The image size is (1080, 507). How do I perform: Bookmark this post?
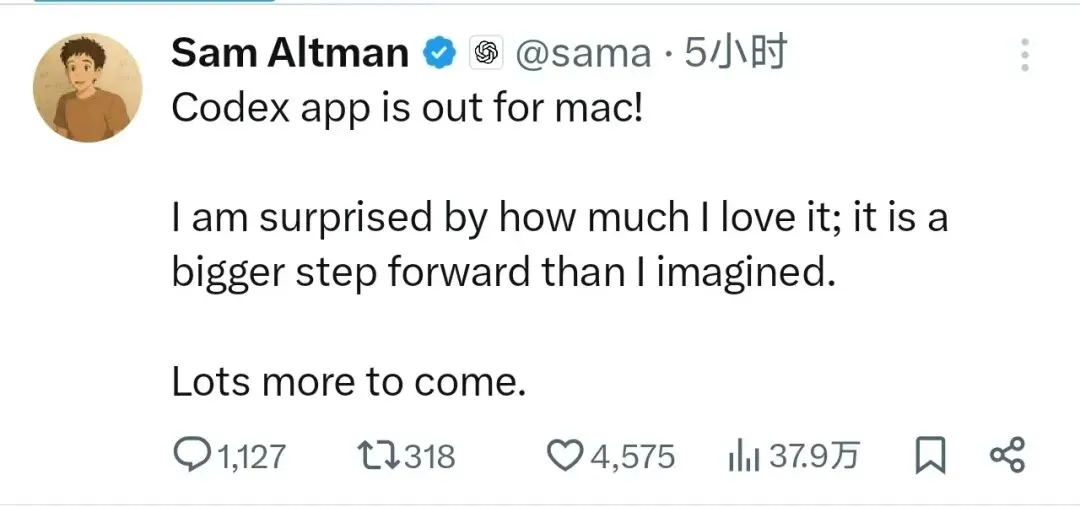click(931, 456)
